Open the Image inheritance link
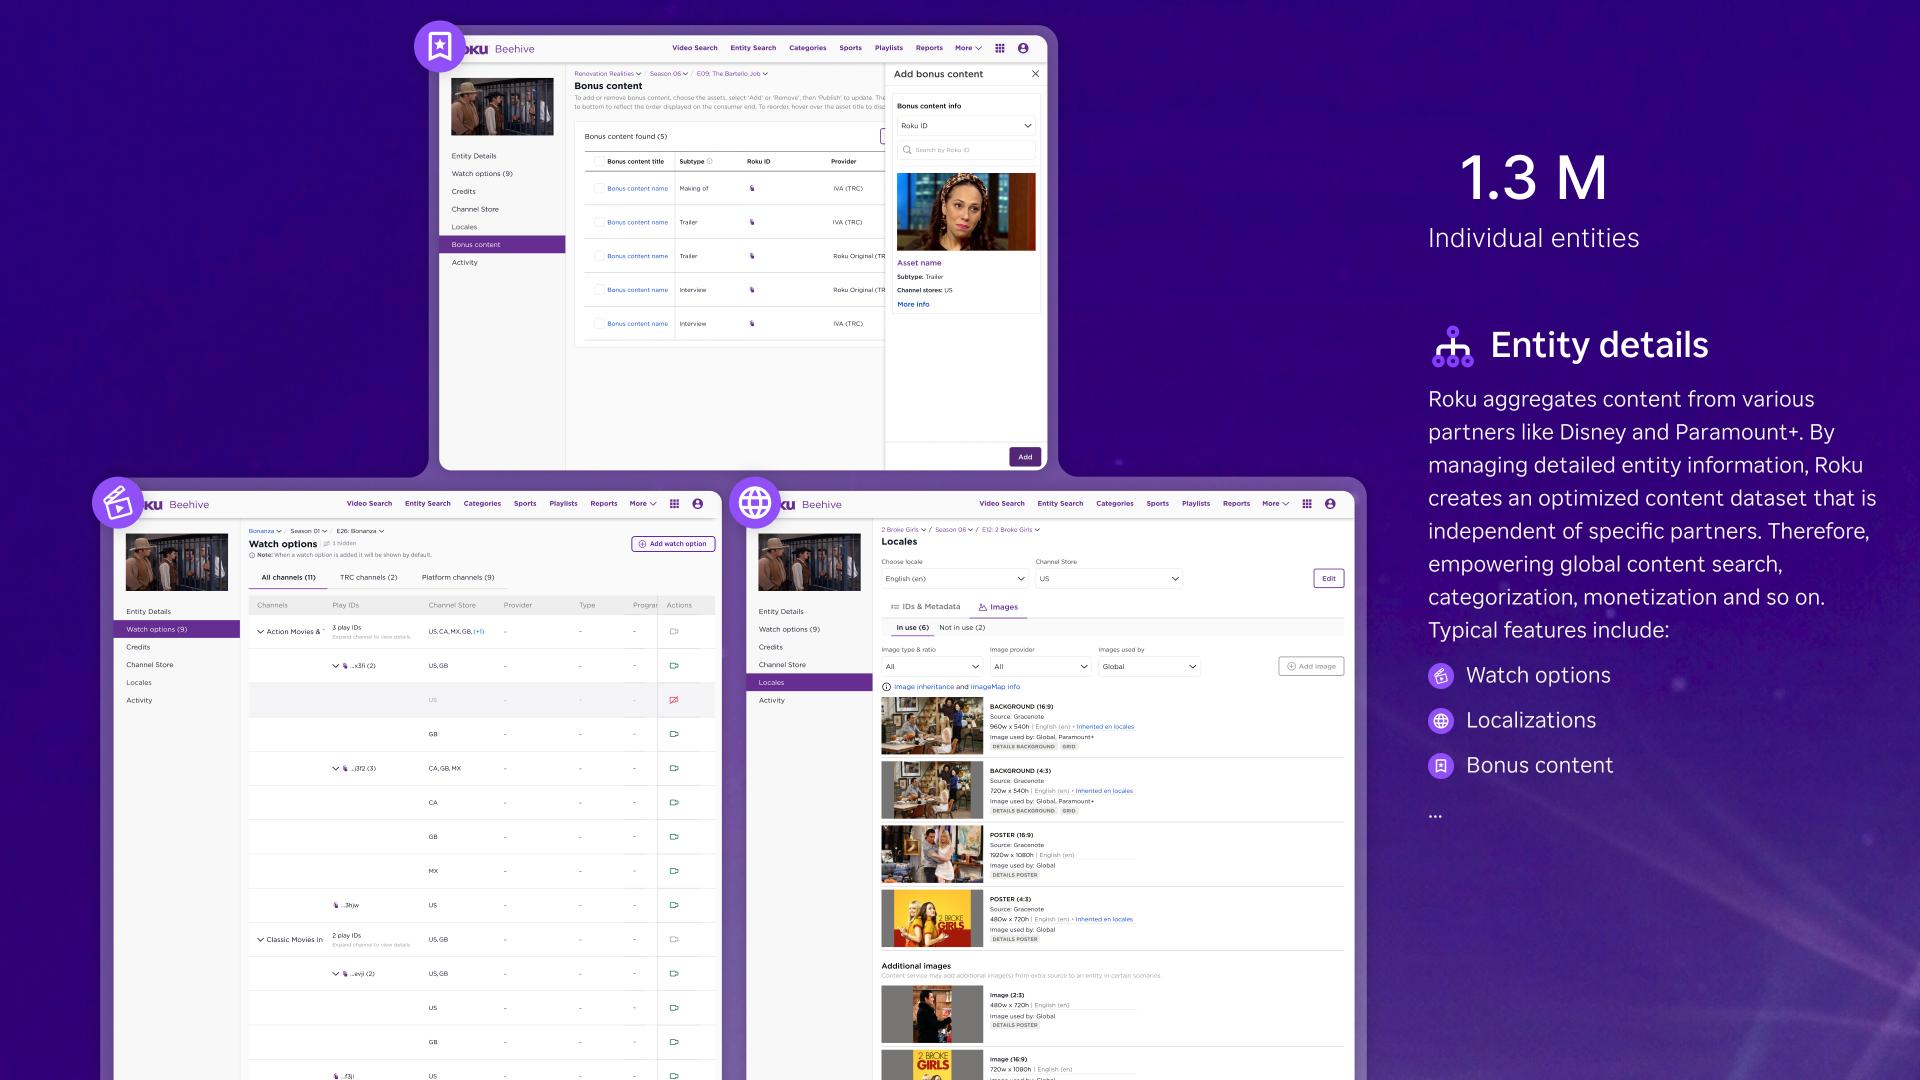1920x1080 pixels. pyautogui.click(x=920, y=687)
